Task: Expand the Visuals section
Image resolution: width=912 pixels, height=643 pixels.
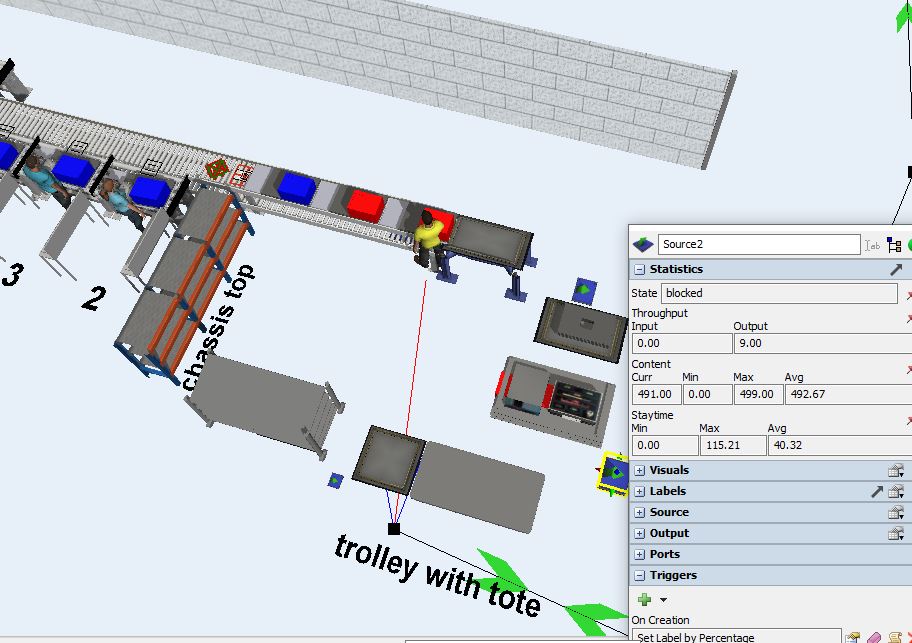Action: [639, 470]
